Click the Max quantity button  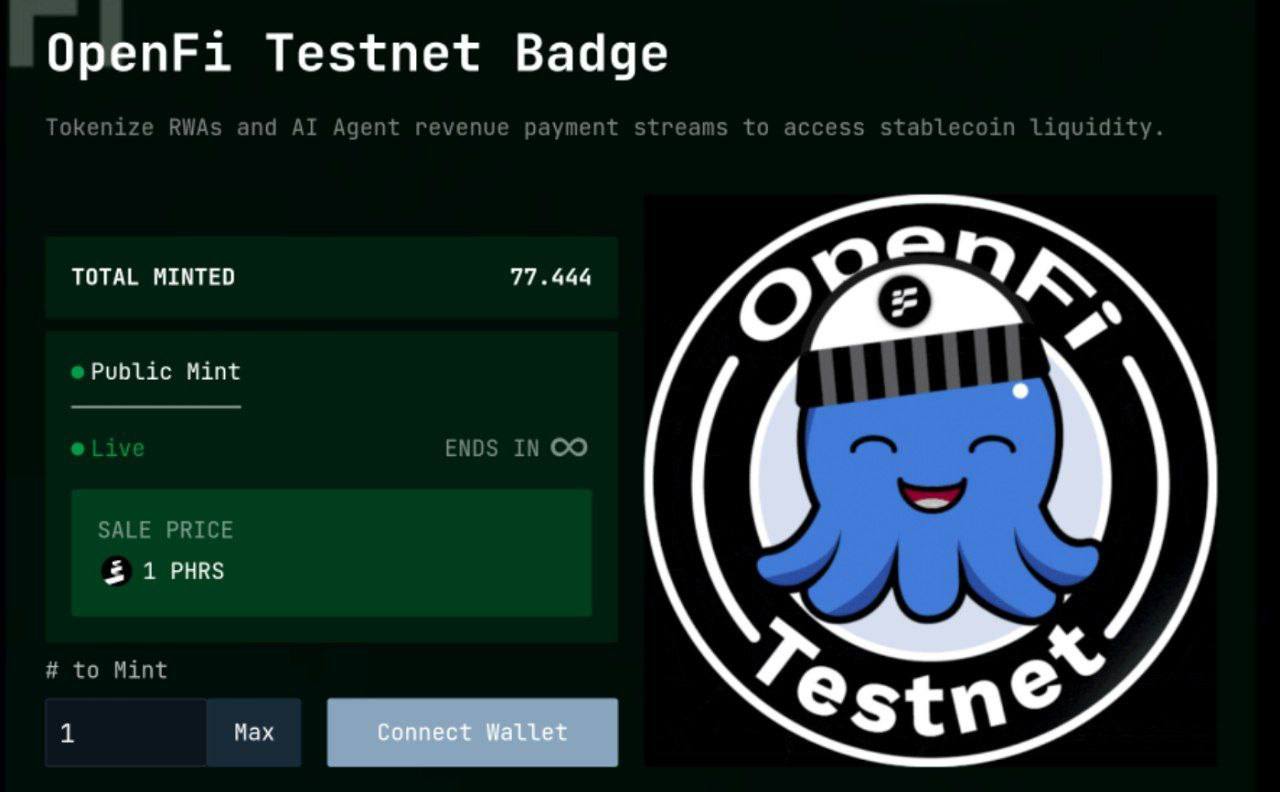tap(254, 732)
